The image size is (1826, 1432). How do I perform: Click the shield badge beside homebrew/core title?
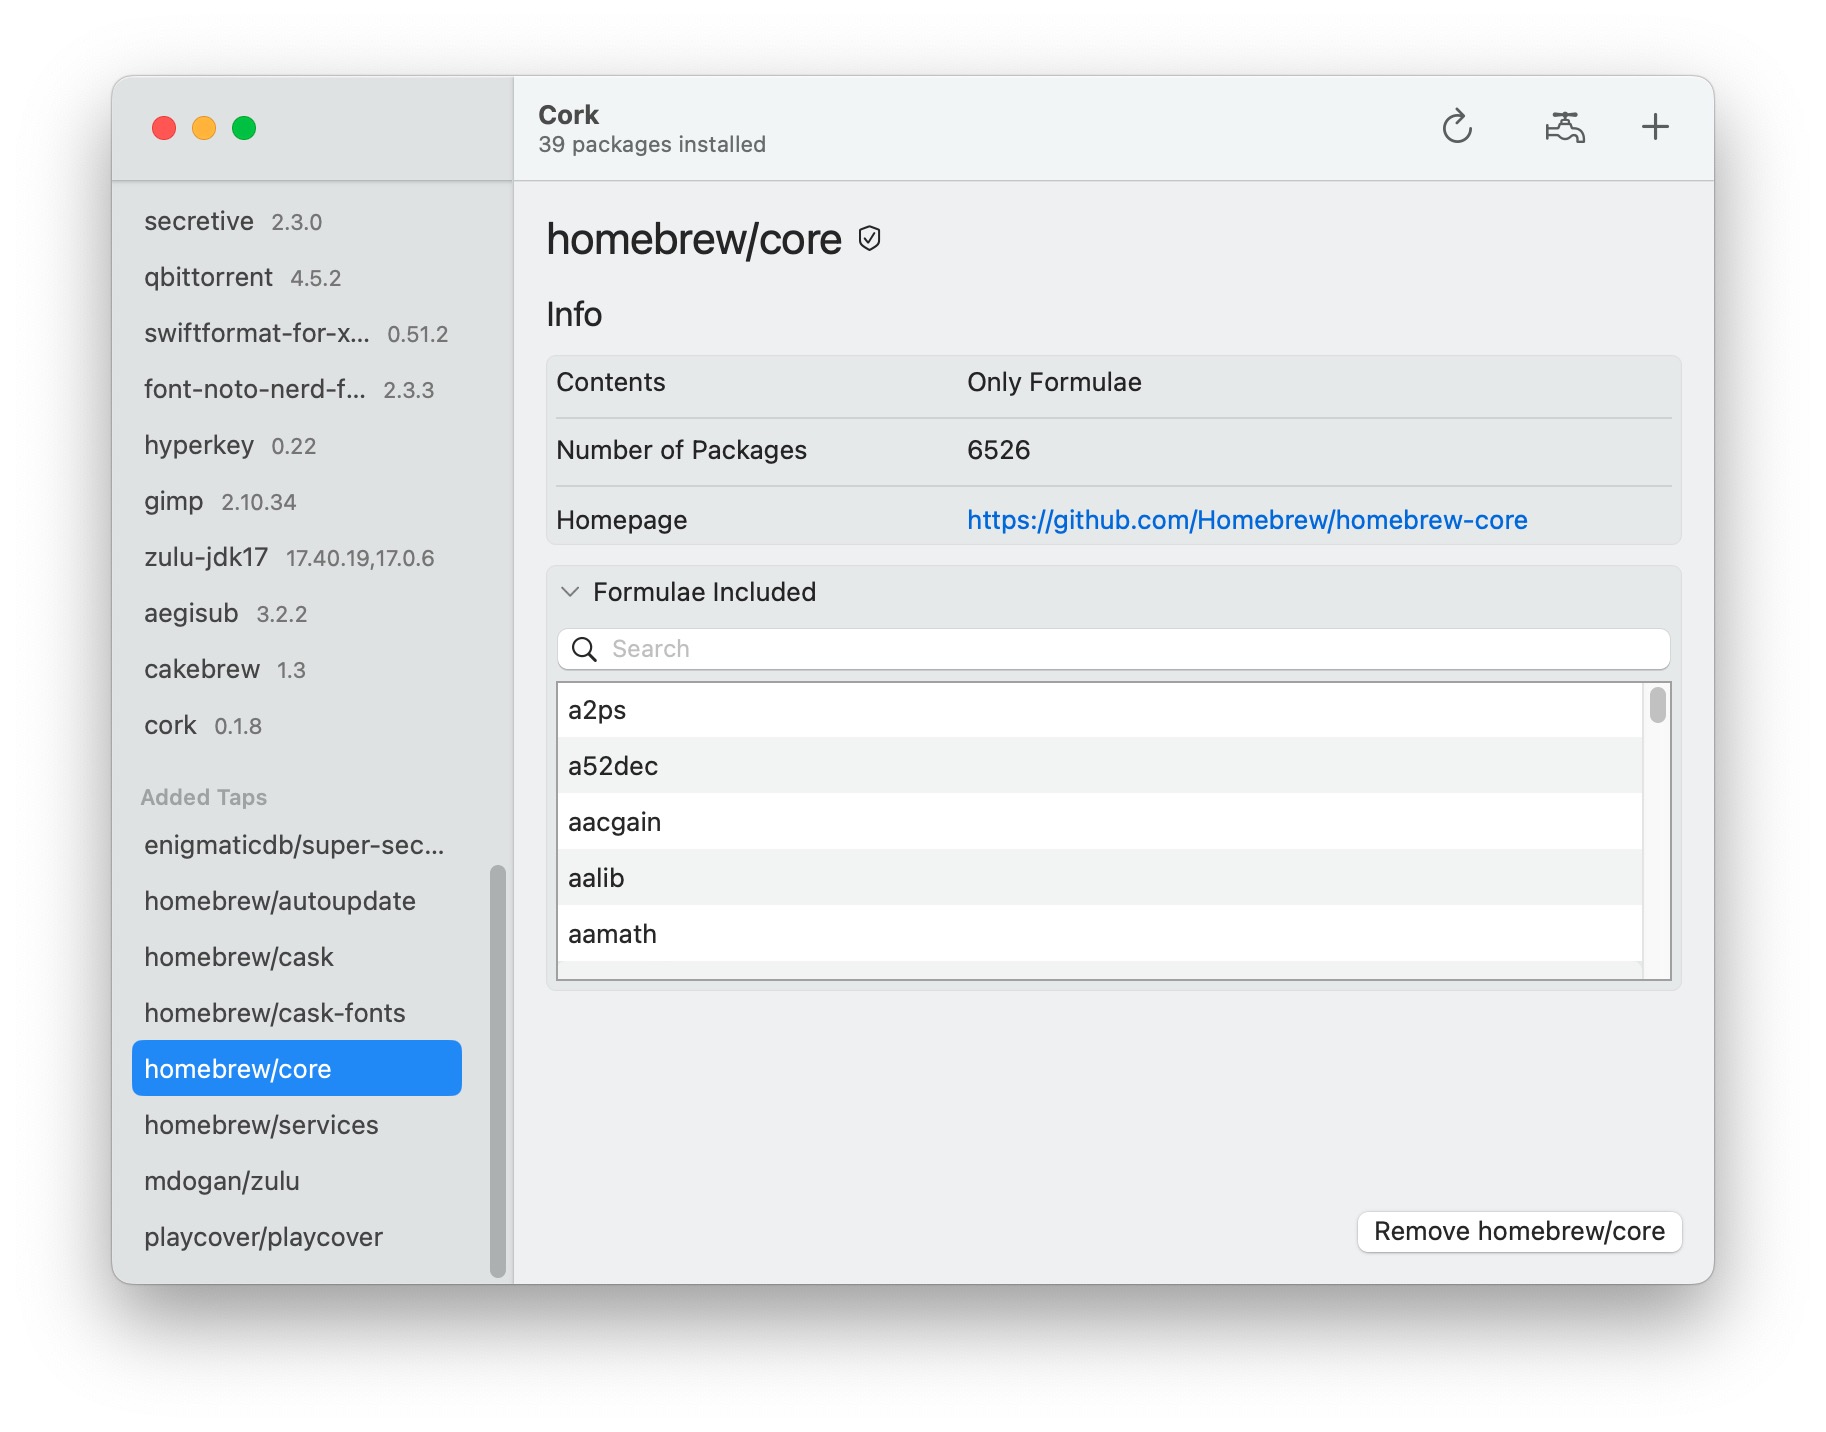(870, 238)
